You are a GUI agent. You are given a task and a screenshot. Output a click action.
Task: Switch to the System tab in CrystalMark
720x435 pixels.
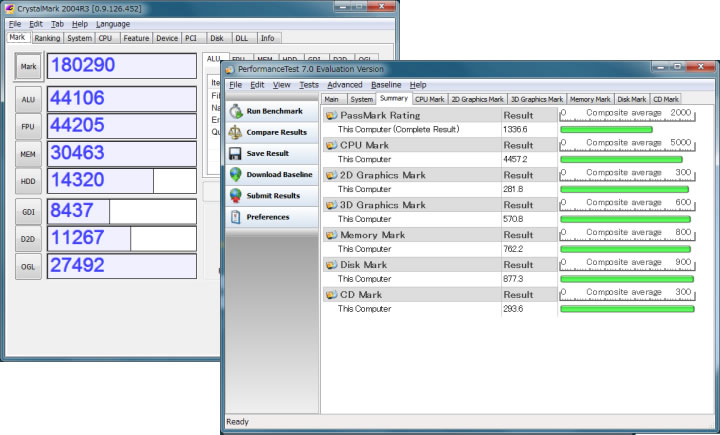click(x=79, y=38)
